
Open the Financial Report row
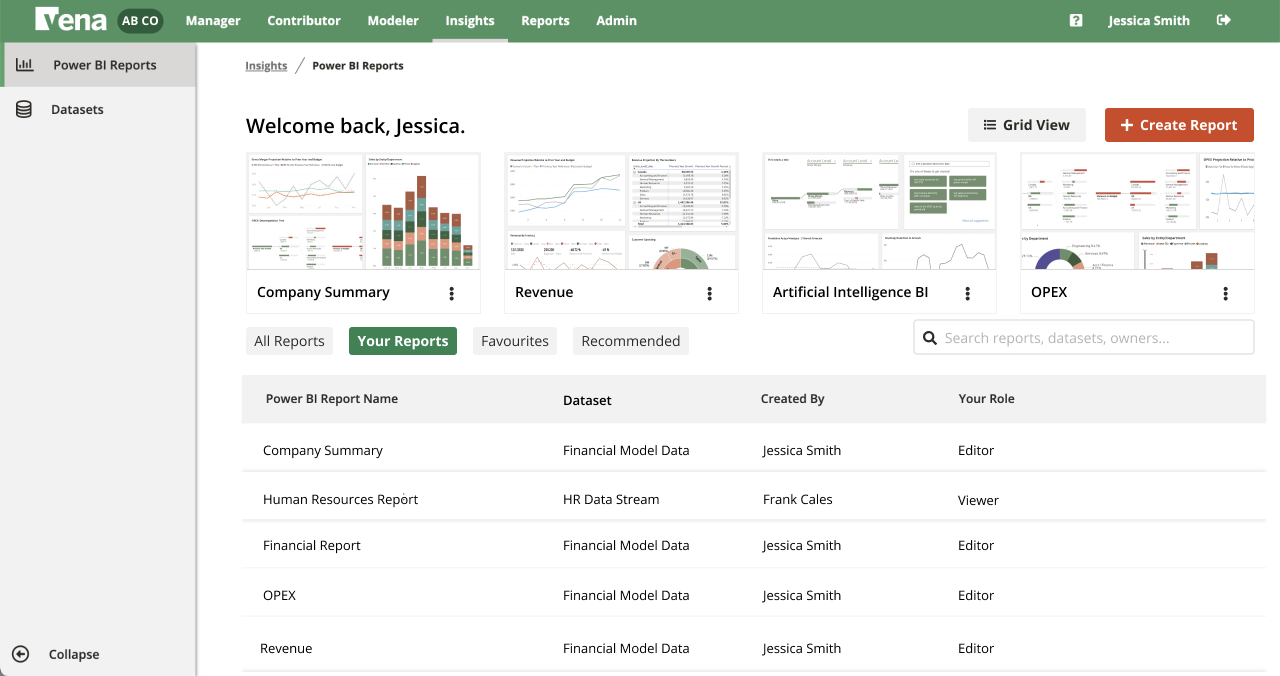[754, 545]
